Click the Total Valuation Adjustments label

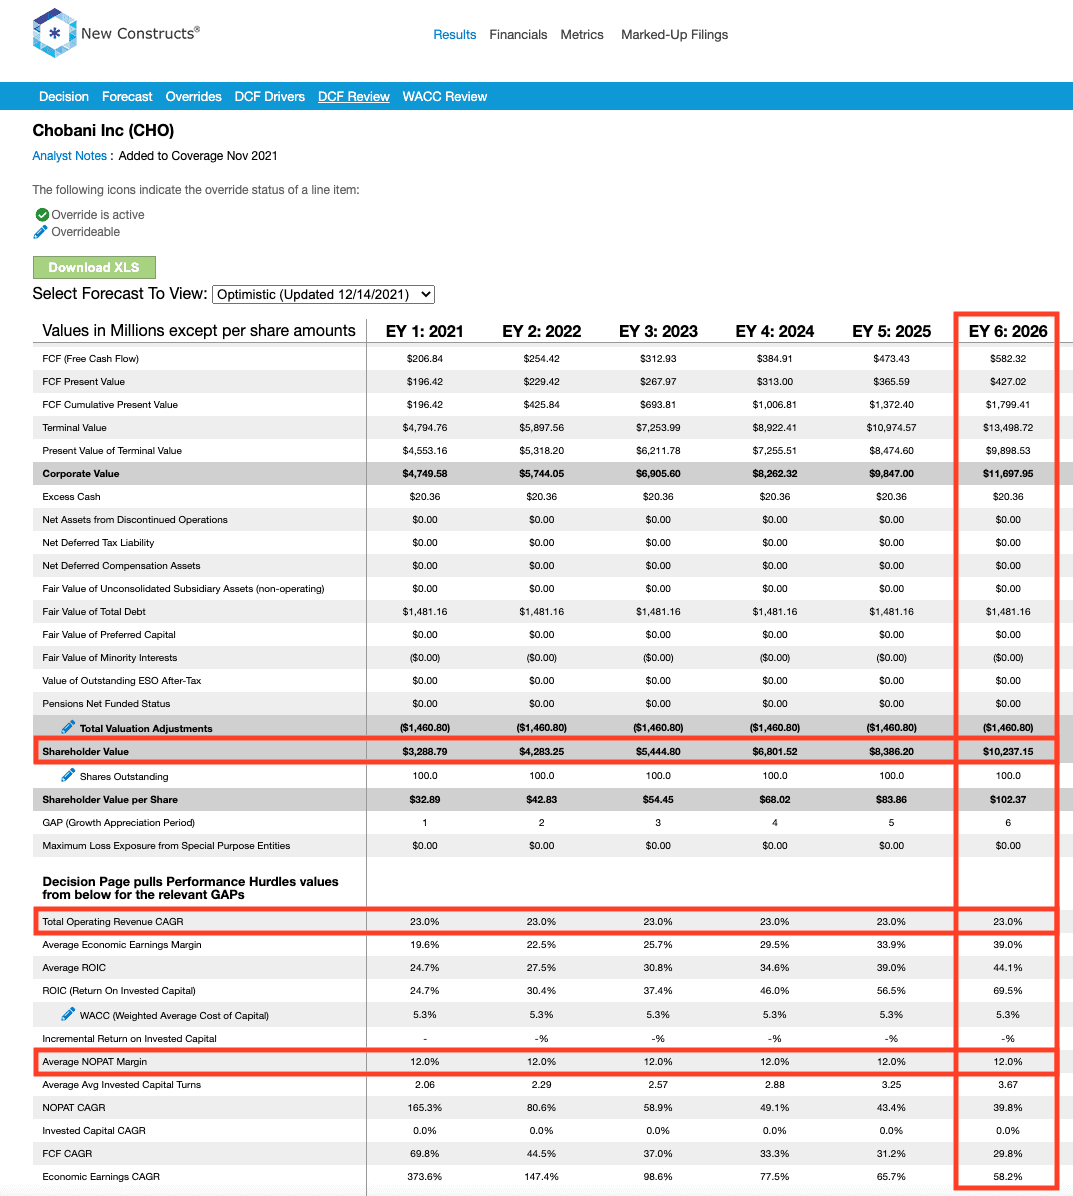[146, 728]
